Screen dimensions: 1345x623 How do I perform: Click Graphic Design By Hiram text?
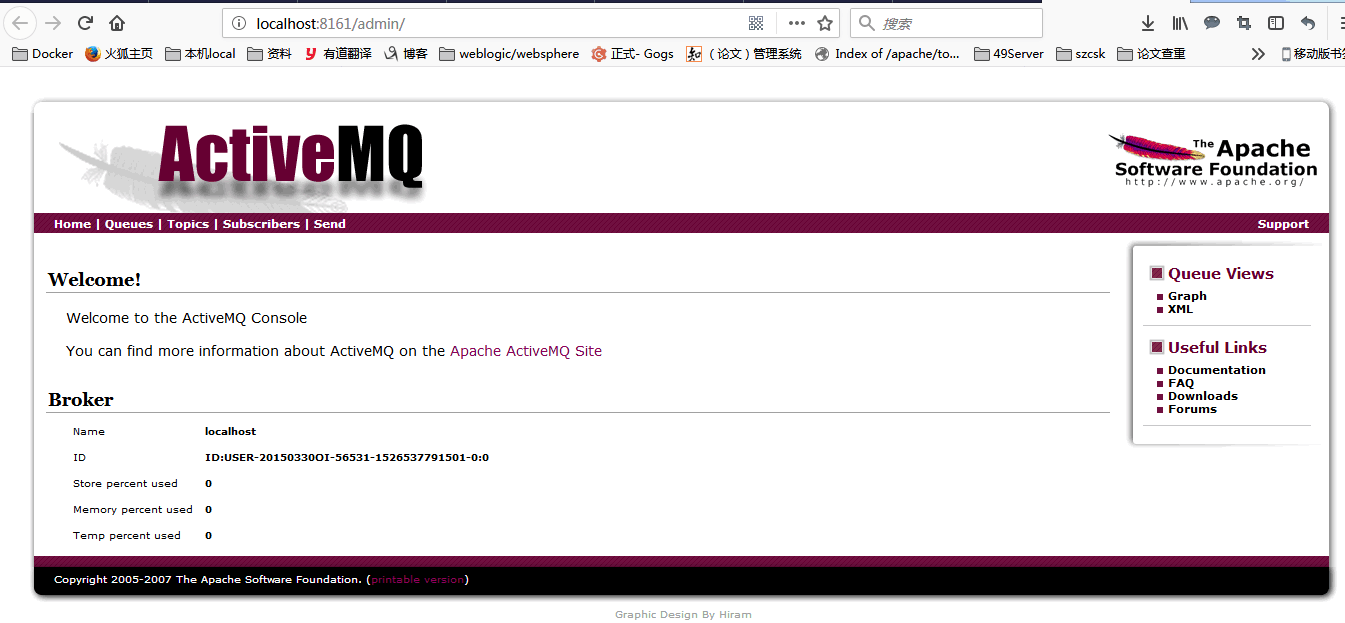pos(683,615)
